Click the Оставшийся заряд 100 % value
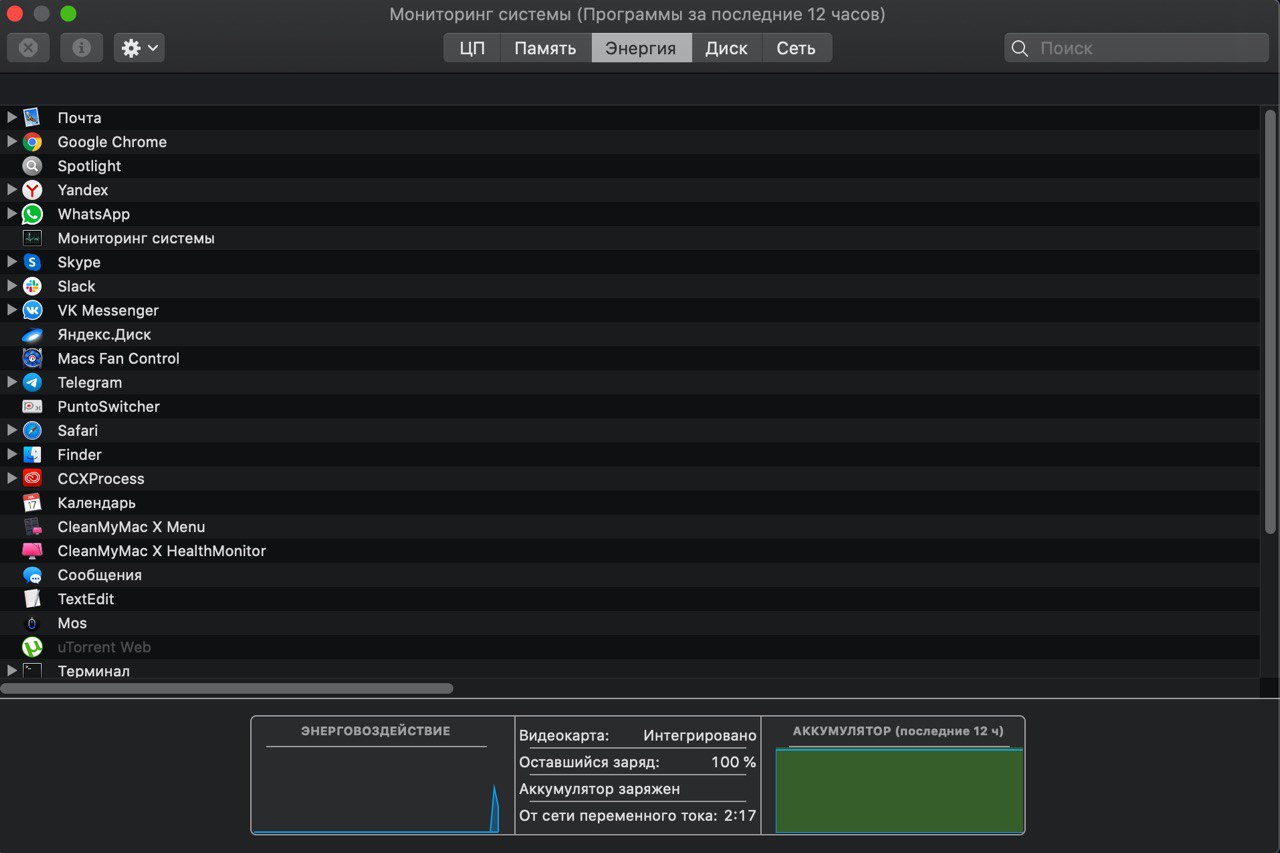The width and height of the screenshot is (1280, 853). point(733,762)
